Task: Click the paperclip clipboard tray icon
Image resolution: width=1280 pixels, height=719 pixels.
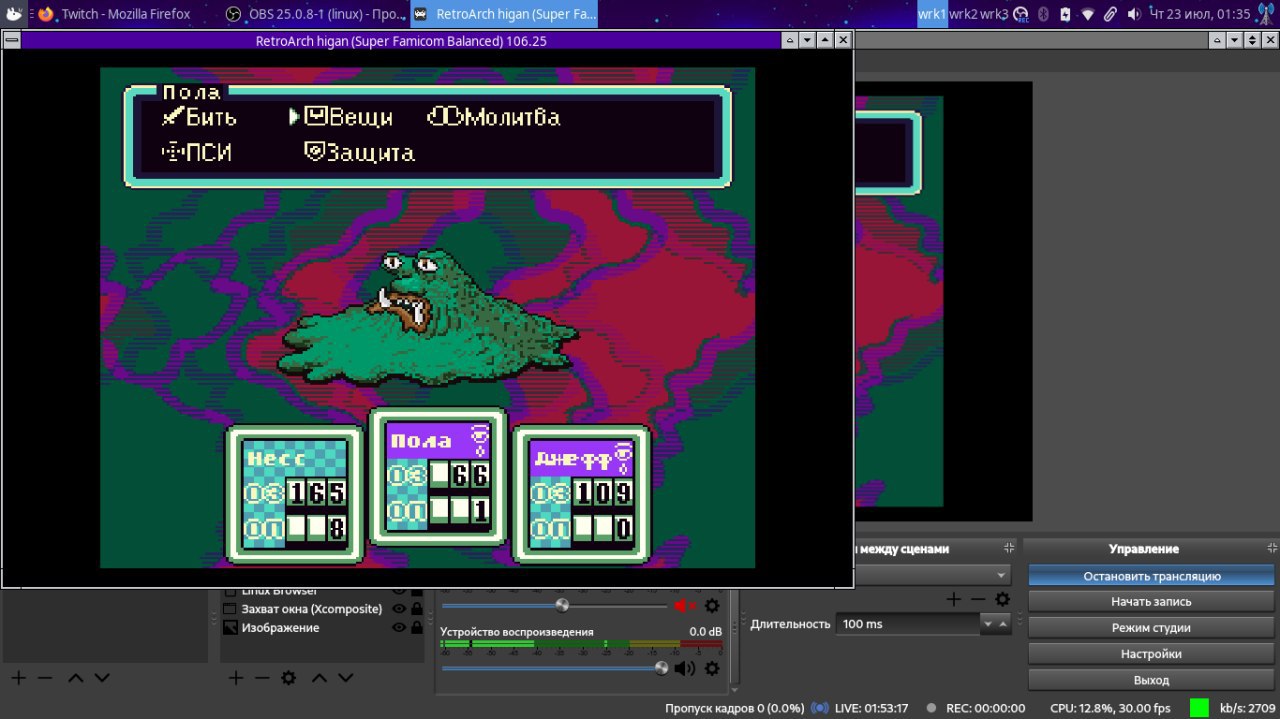Action: (x=1111, y=14)
